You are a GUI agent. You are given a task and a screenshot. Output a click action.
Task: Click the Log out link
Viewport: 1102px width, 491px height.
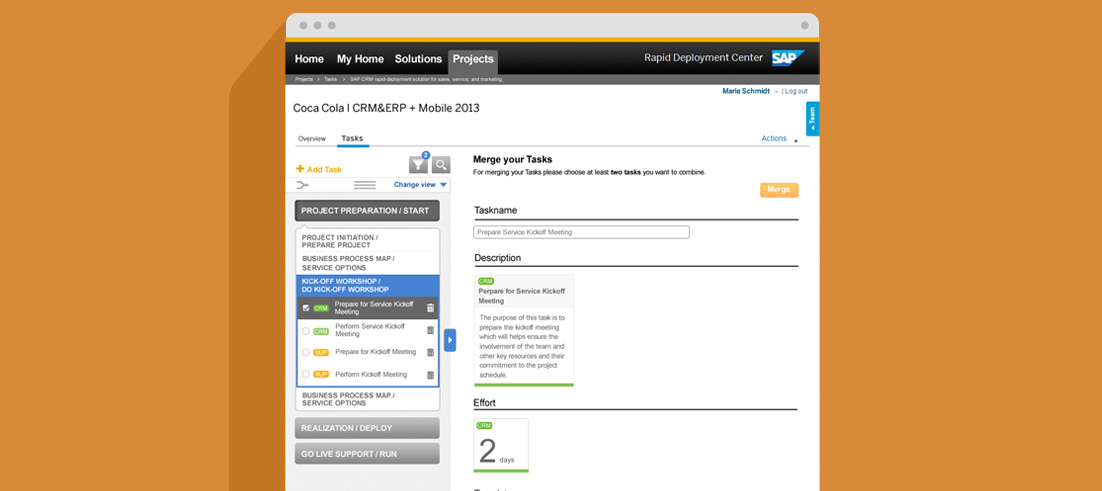(x=796, y=91)
